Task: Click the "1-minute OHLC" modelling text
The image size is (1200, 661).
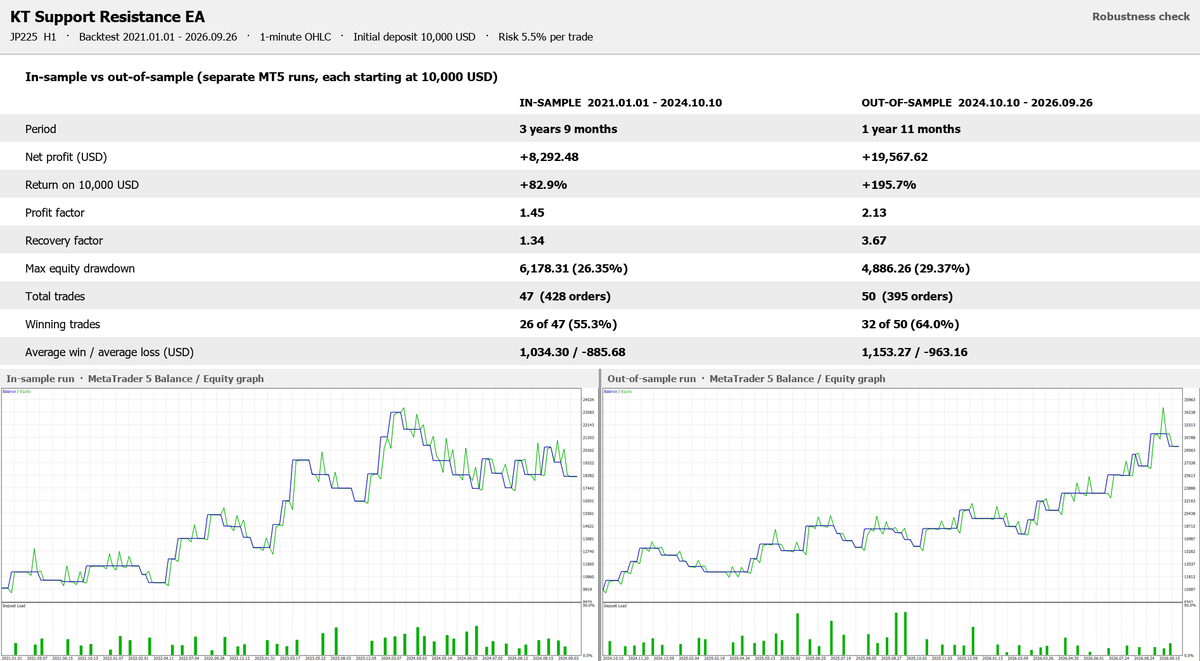Action: coord(296,37)
